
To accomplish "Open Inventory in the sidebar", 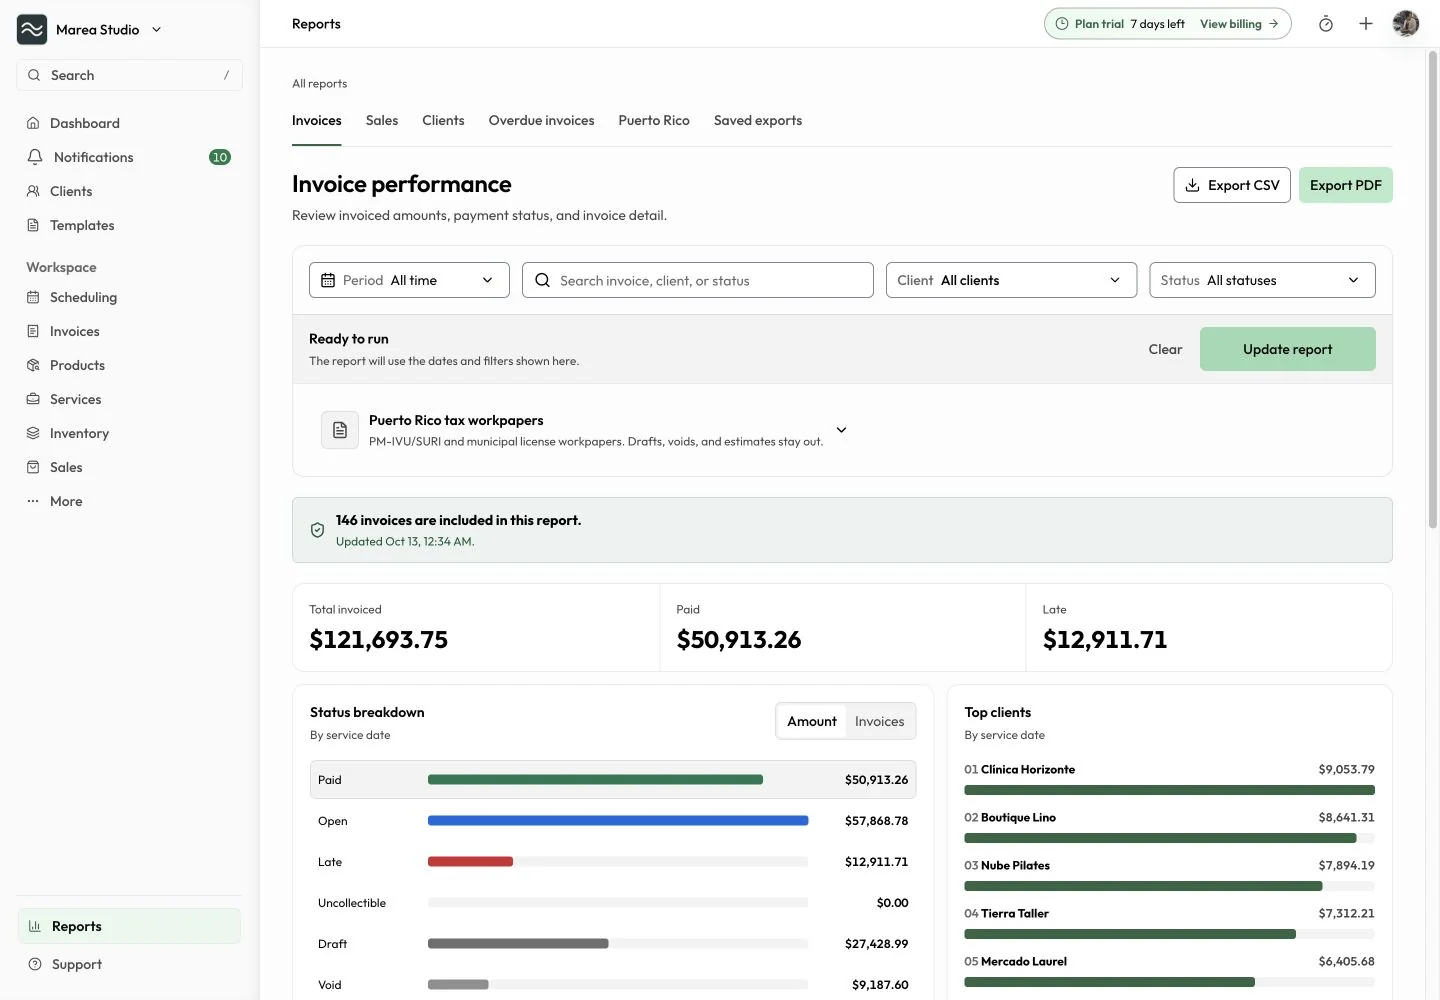I will pos(129,433).
